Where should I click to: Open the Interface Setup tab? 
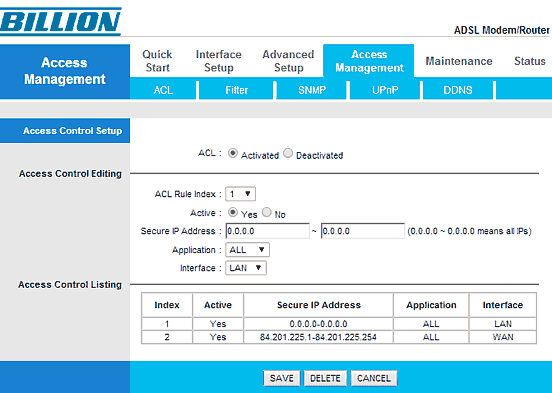click(x=219, y=61)
